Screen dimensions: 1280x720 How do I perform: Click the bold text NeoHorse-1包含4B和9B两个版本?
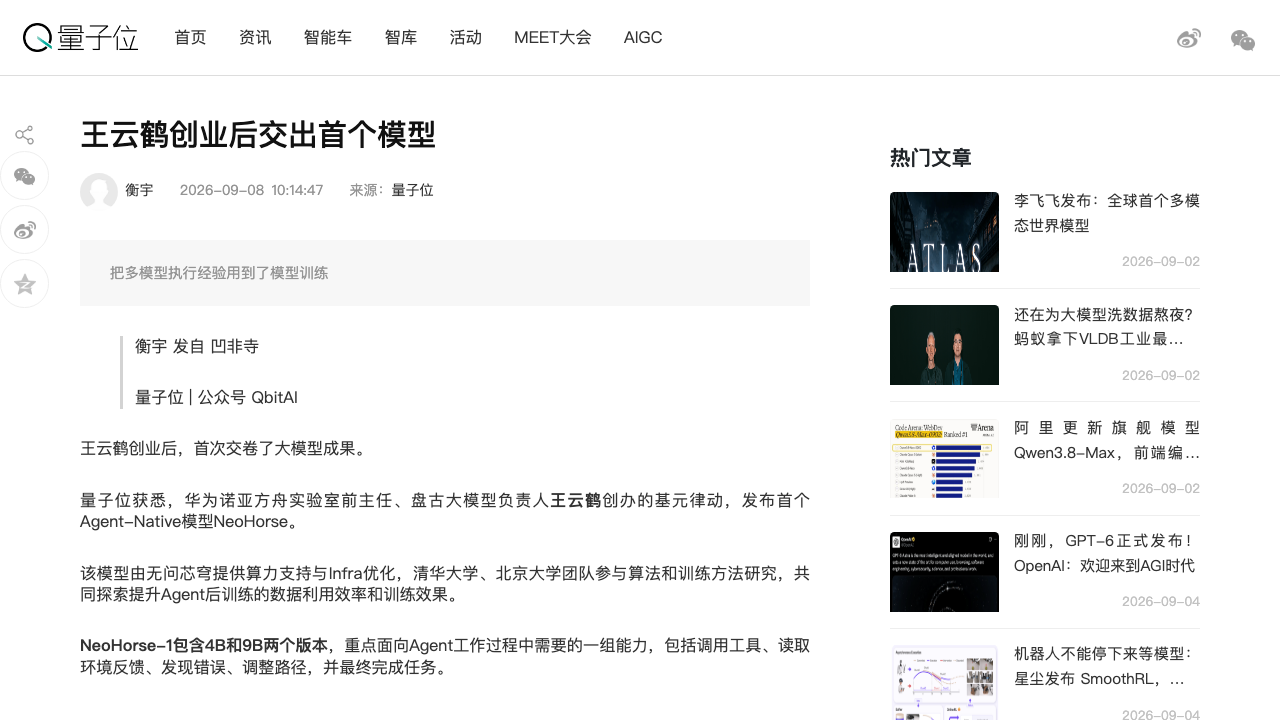[x=204, y=646]
